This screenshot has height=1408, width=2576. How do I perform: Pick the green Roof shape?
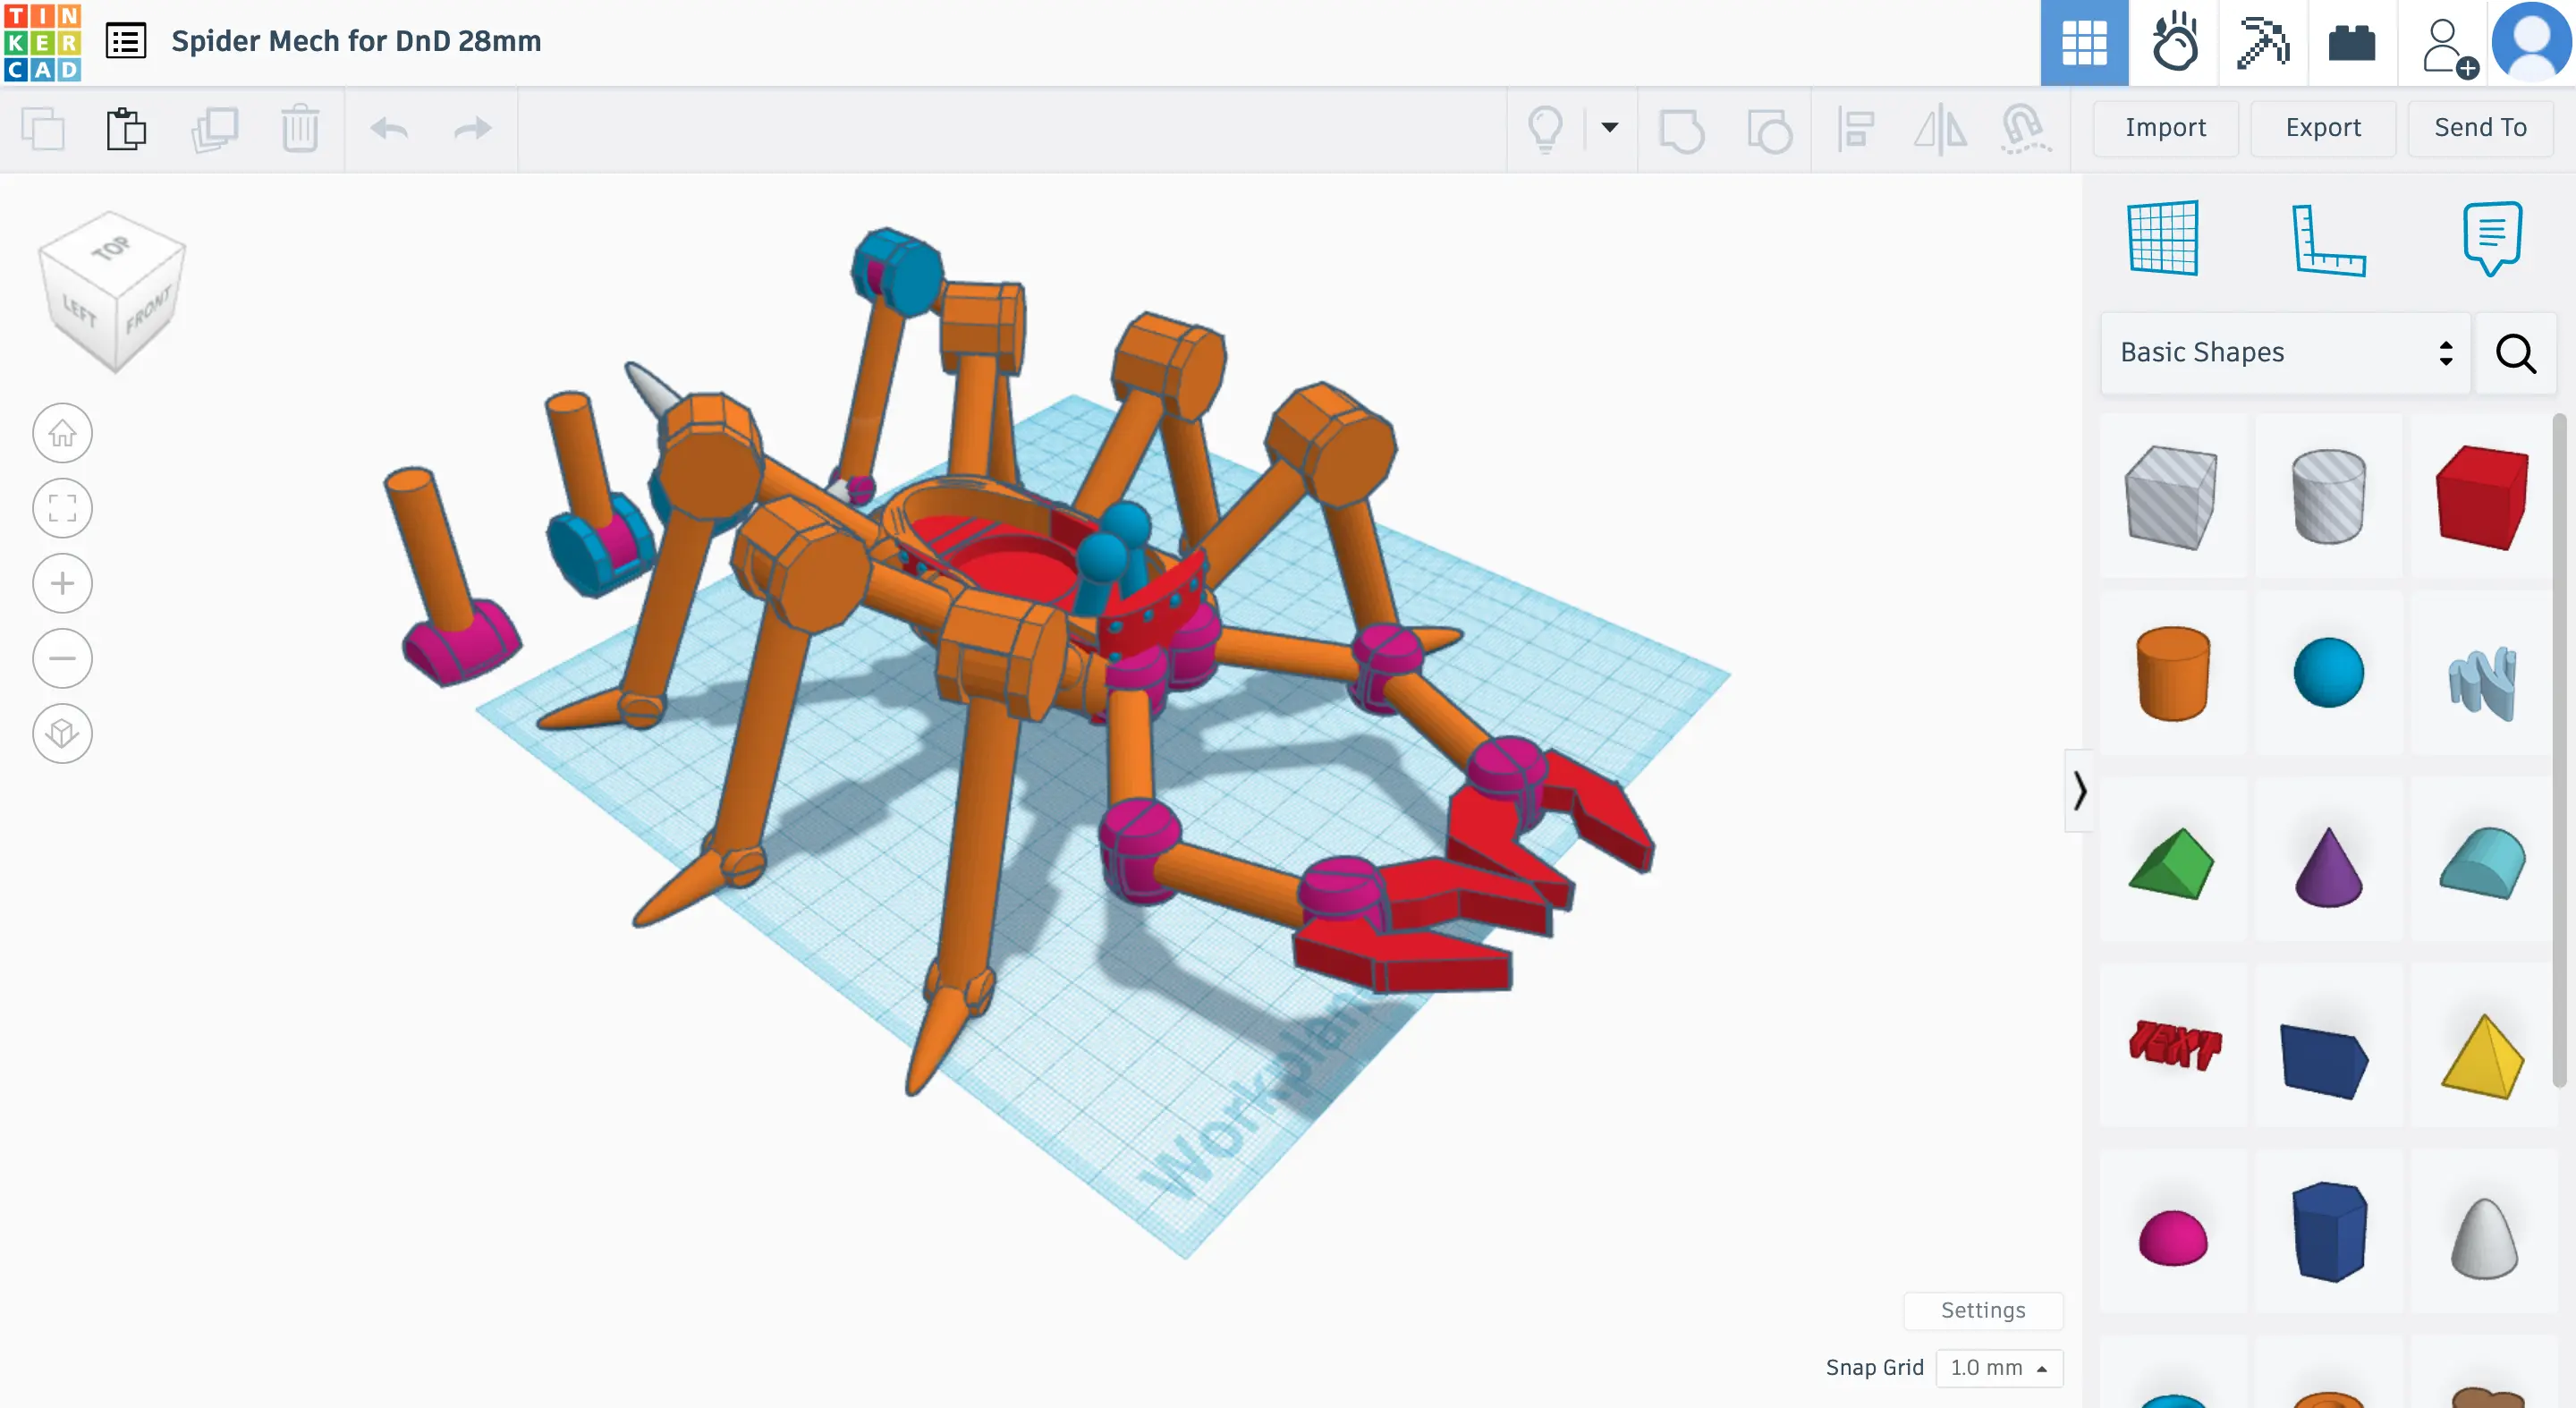click(2172, 862)
